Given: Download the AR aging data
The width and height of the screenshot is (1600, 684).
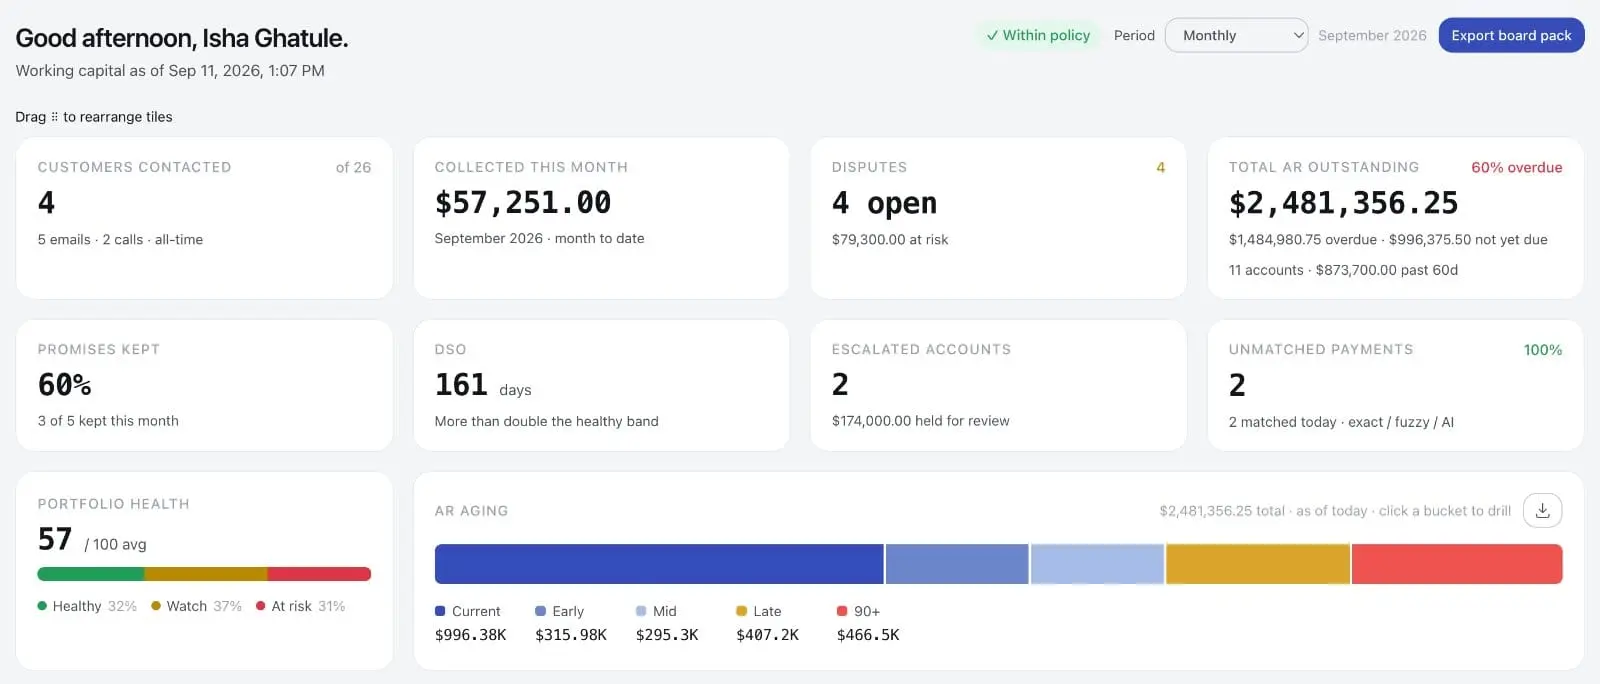Looking at the screenshot, I should (1542, 510).
